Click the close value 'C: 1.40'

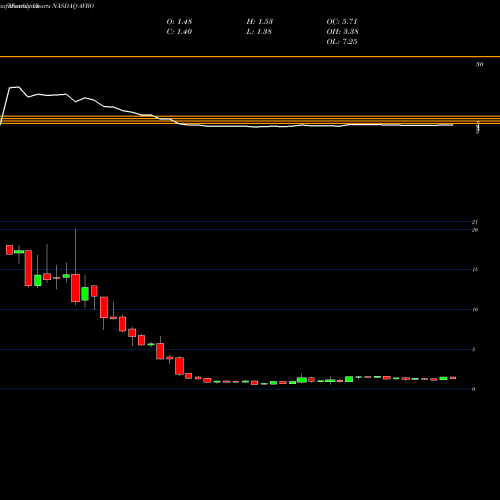pos(179,32)
